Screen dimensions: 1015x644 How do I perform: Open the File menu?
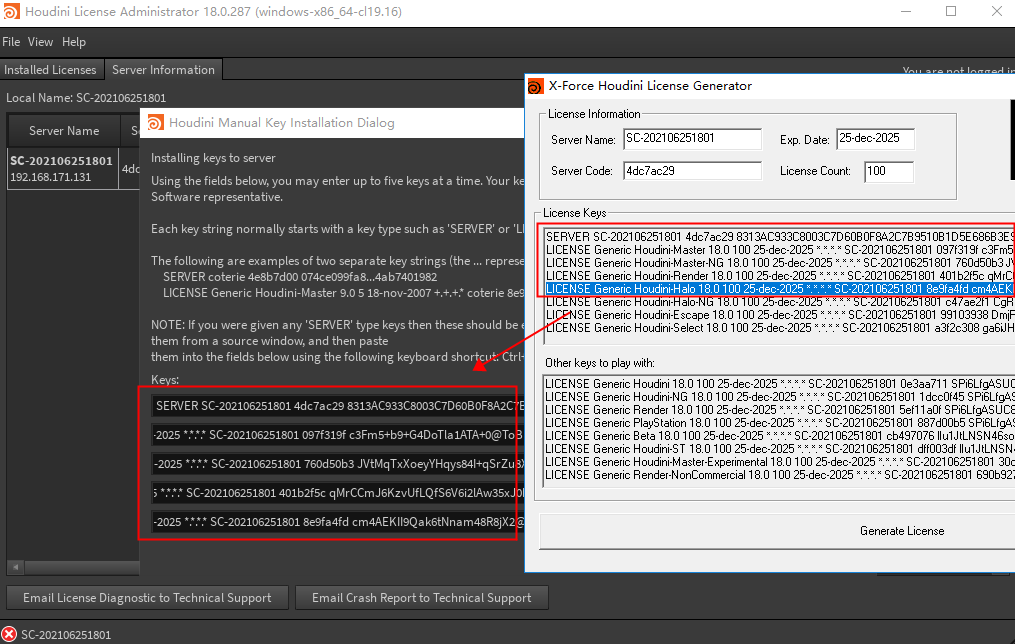click(x=11, y=42)
